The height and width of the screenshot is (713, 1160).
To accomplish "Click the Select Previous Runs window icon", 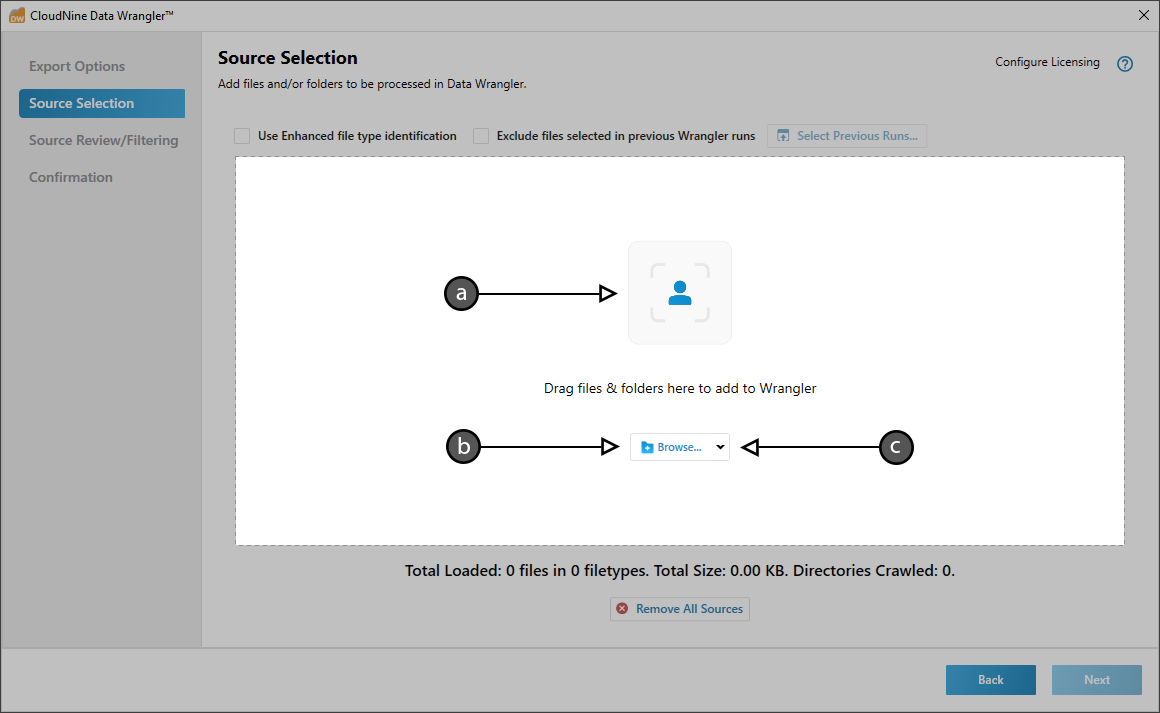I will pyautogui.click(x=783, y=136).
